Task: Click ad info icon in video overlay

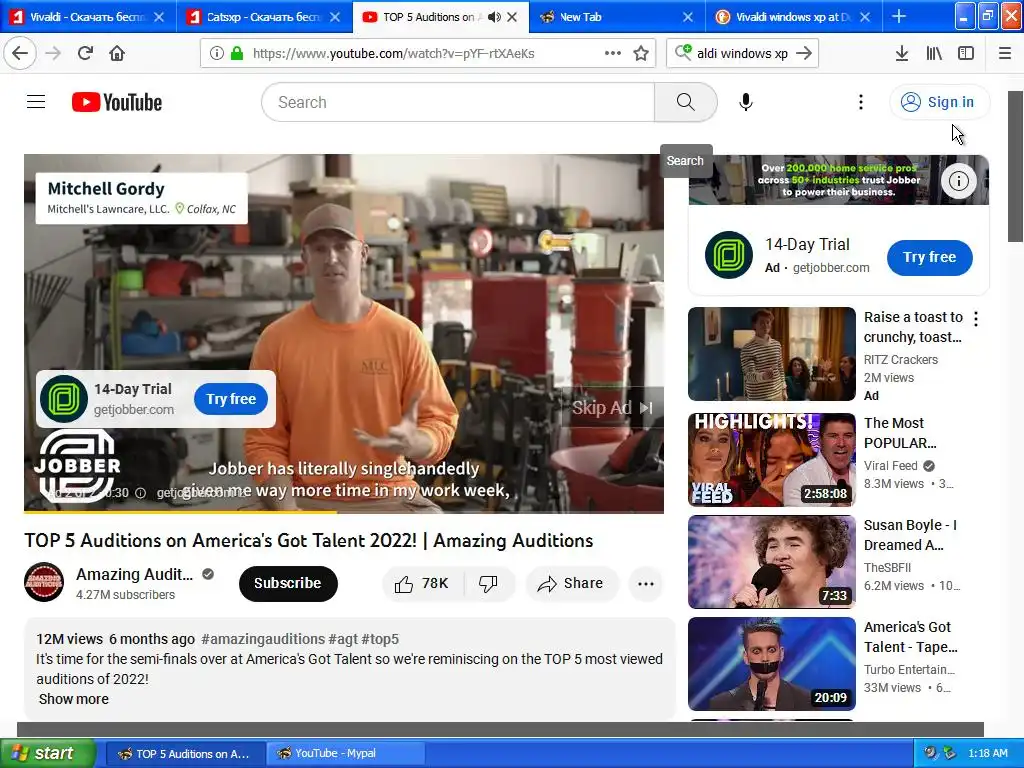Action: [140, 493]
